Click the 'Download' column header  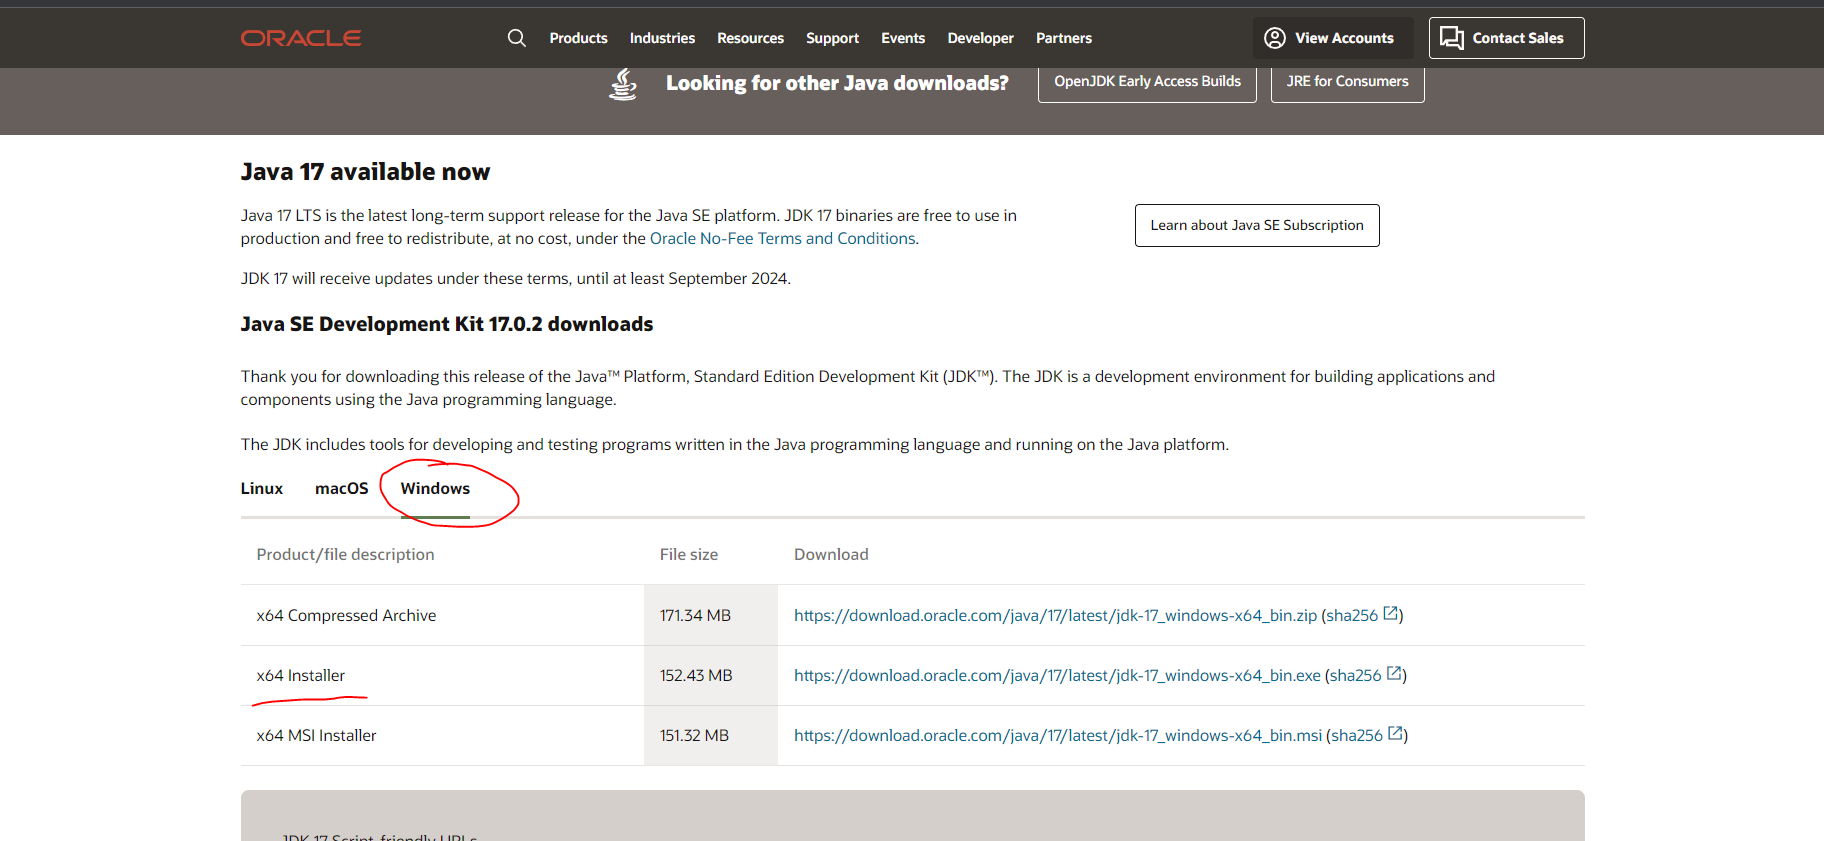click(831, 554)
